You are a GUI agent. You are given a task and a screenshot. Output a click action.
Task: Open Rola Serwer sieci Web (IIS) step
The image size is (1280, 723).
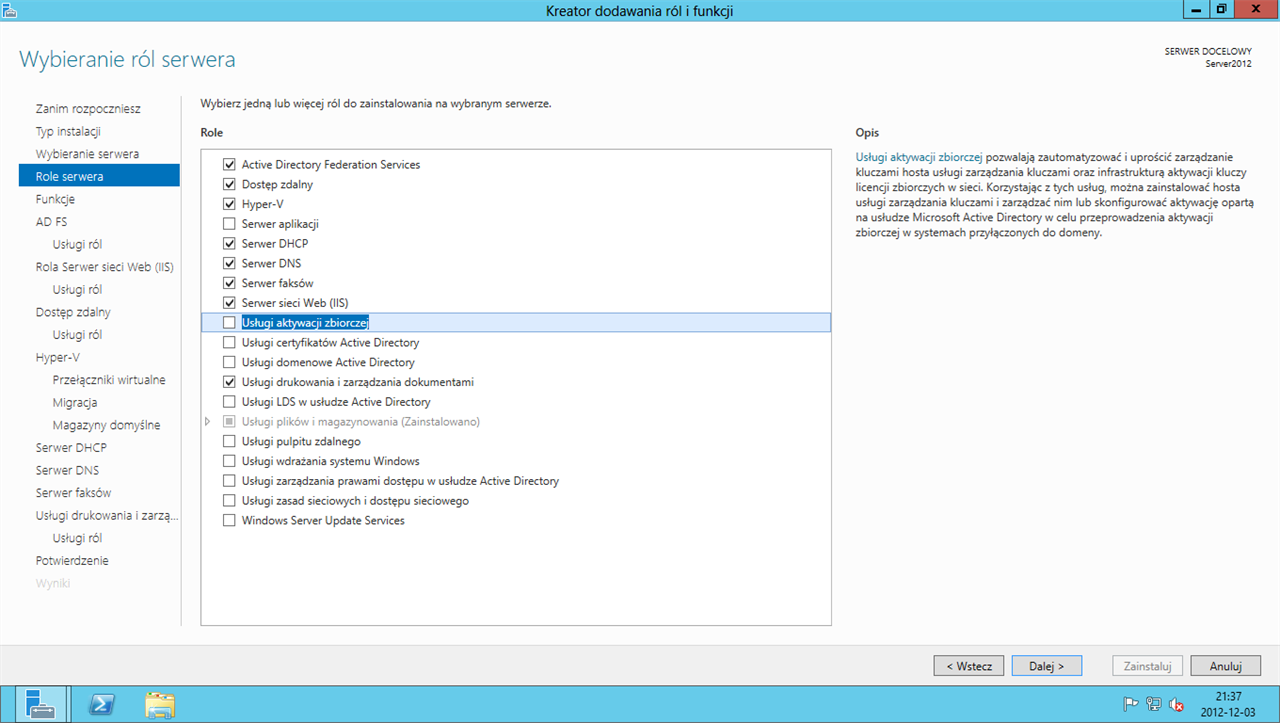pyautogui.click(x=105, y=267)
